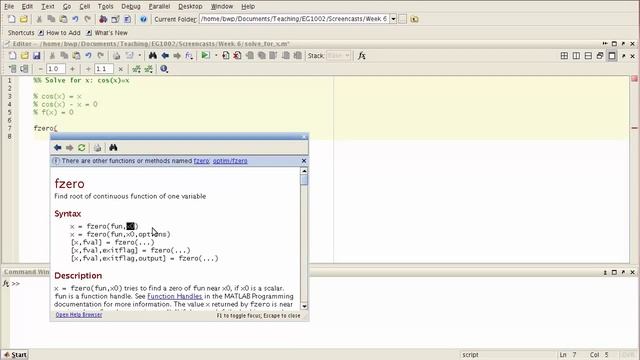Dismiss the other functions info bar
This screenshot has height=360, width=640.
(304, 161)
